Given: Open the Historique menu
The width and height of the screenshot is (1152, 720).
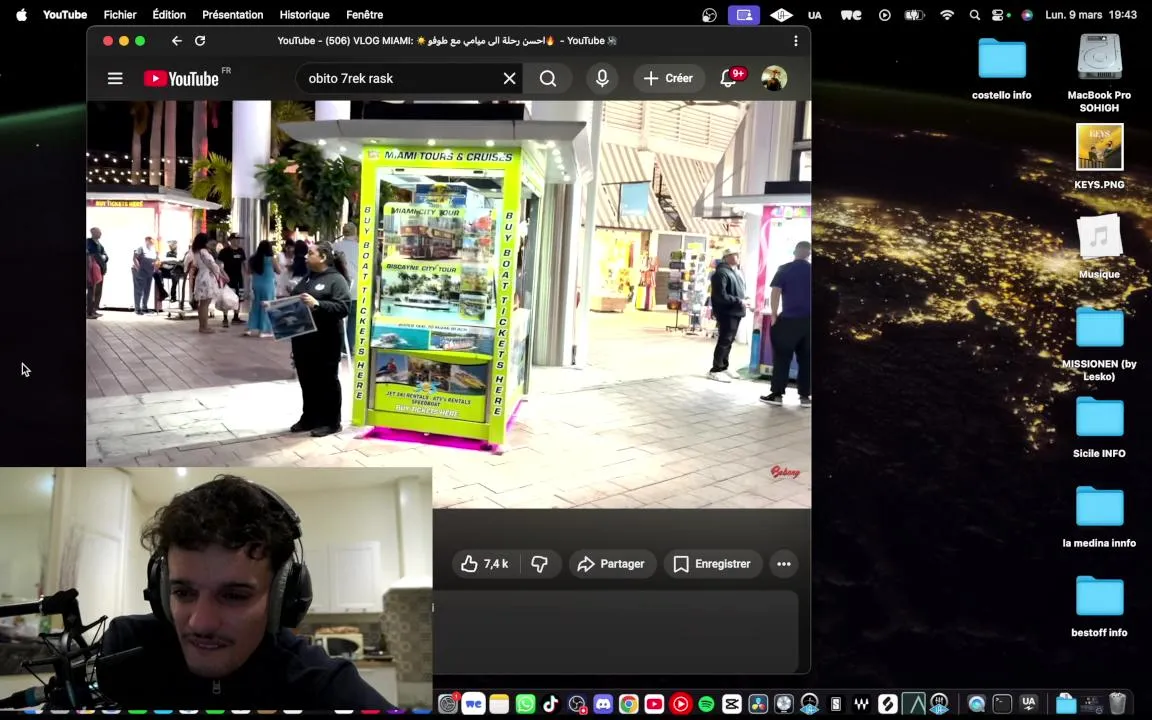Looking at the screenshot, I should [x=304, y=15].
